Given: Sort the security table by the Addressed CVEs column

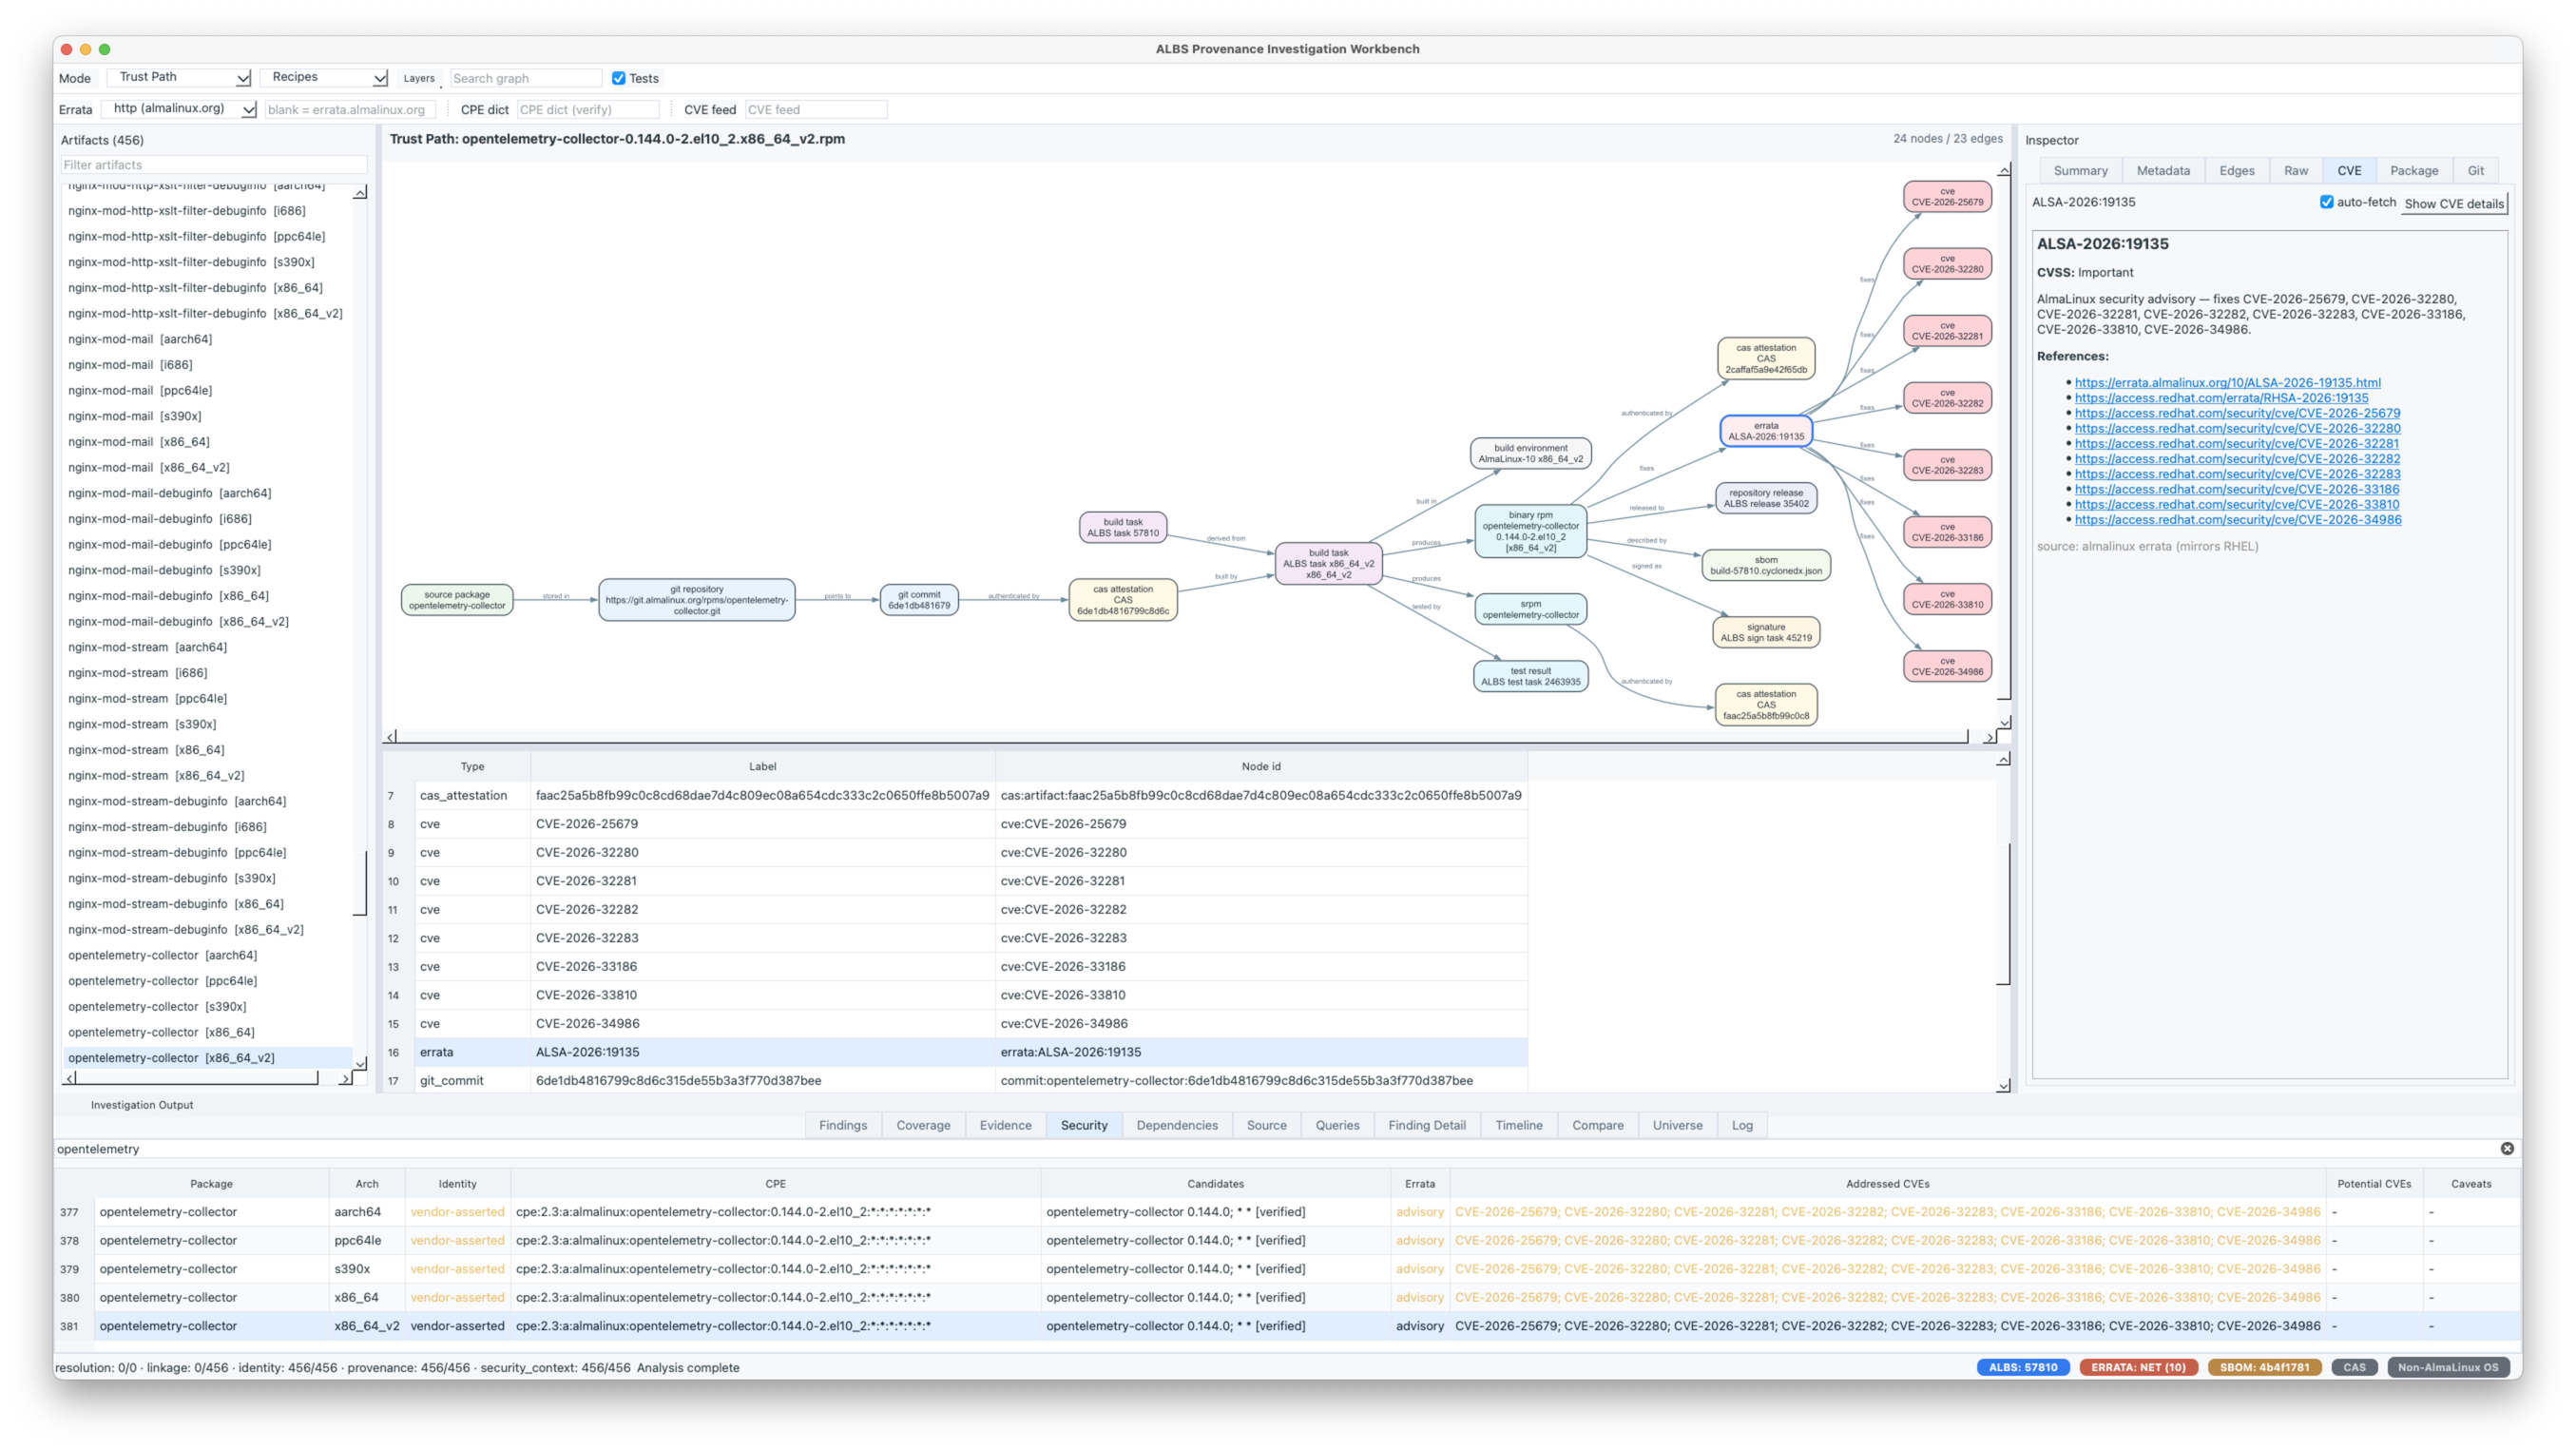Looking at the screenshot, I should [x=1887, y=1183].
